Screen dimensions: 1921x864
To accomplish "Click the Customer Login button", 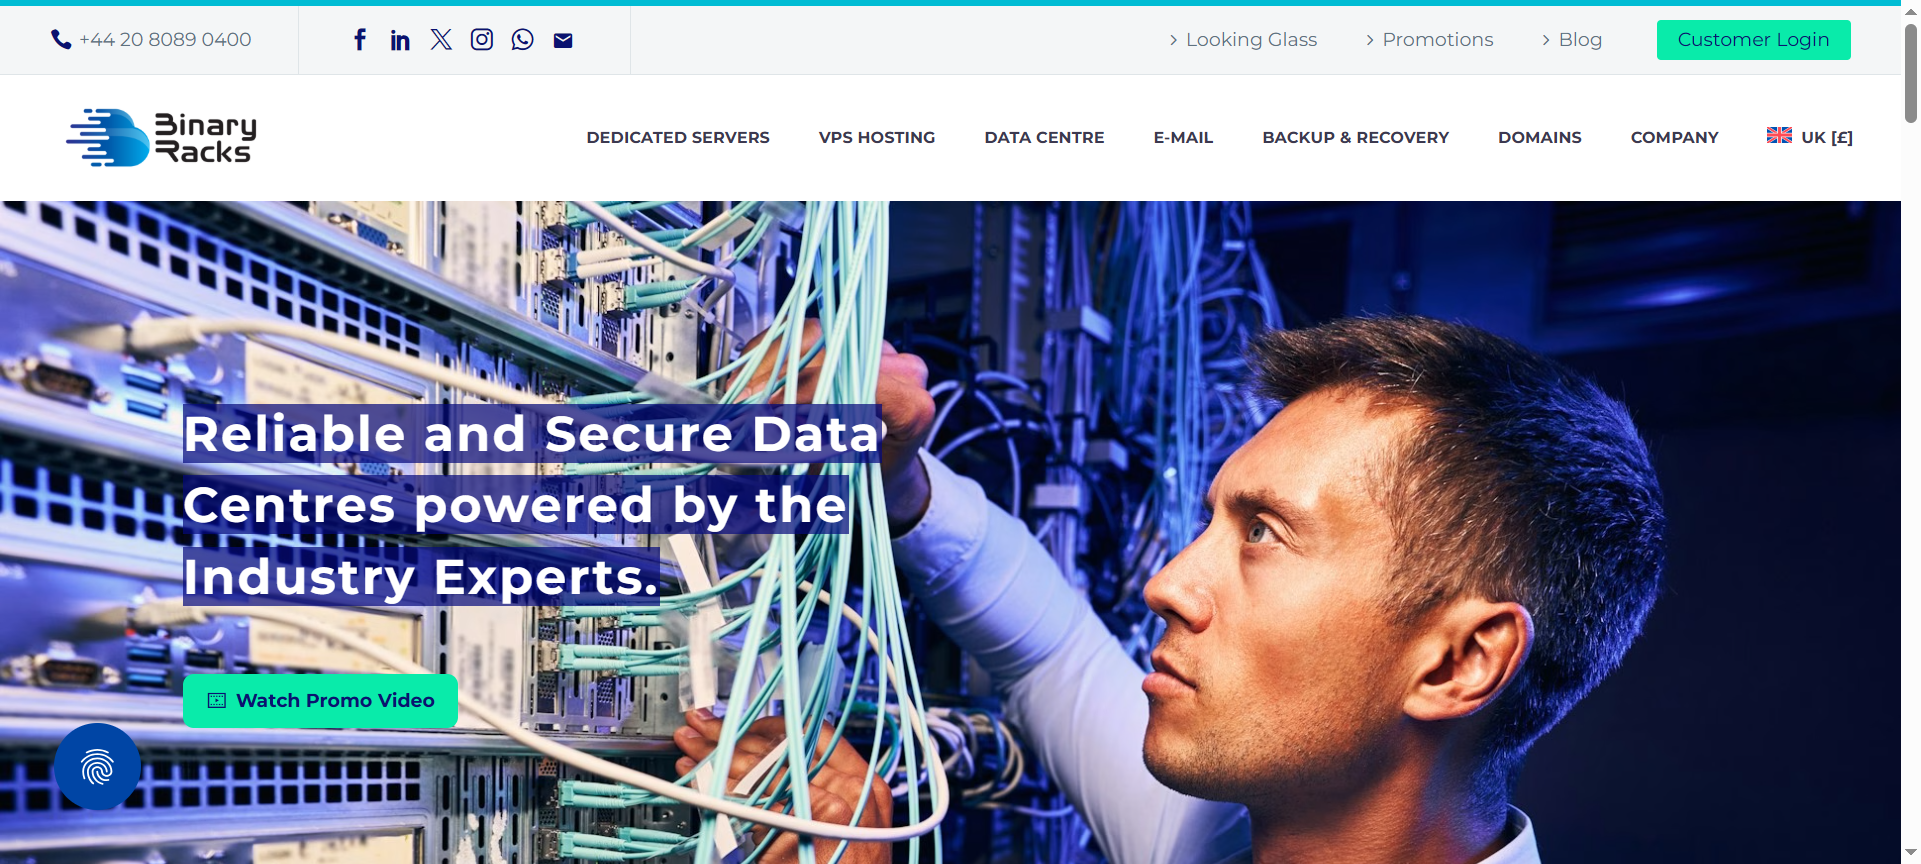I will 1753,40.
